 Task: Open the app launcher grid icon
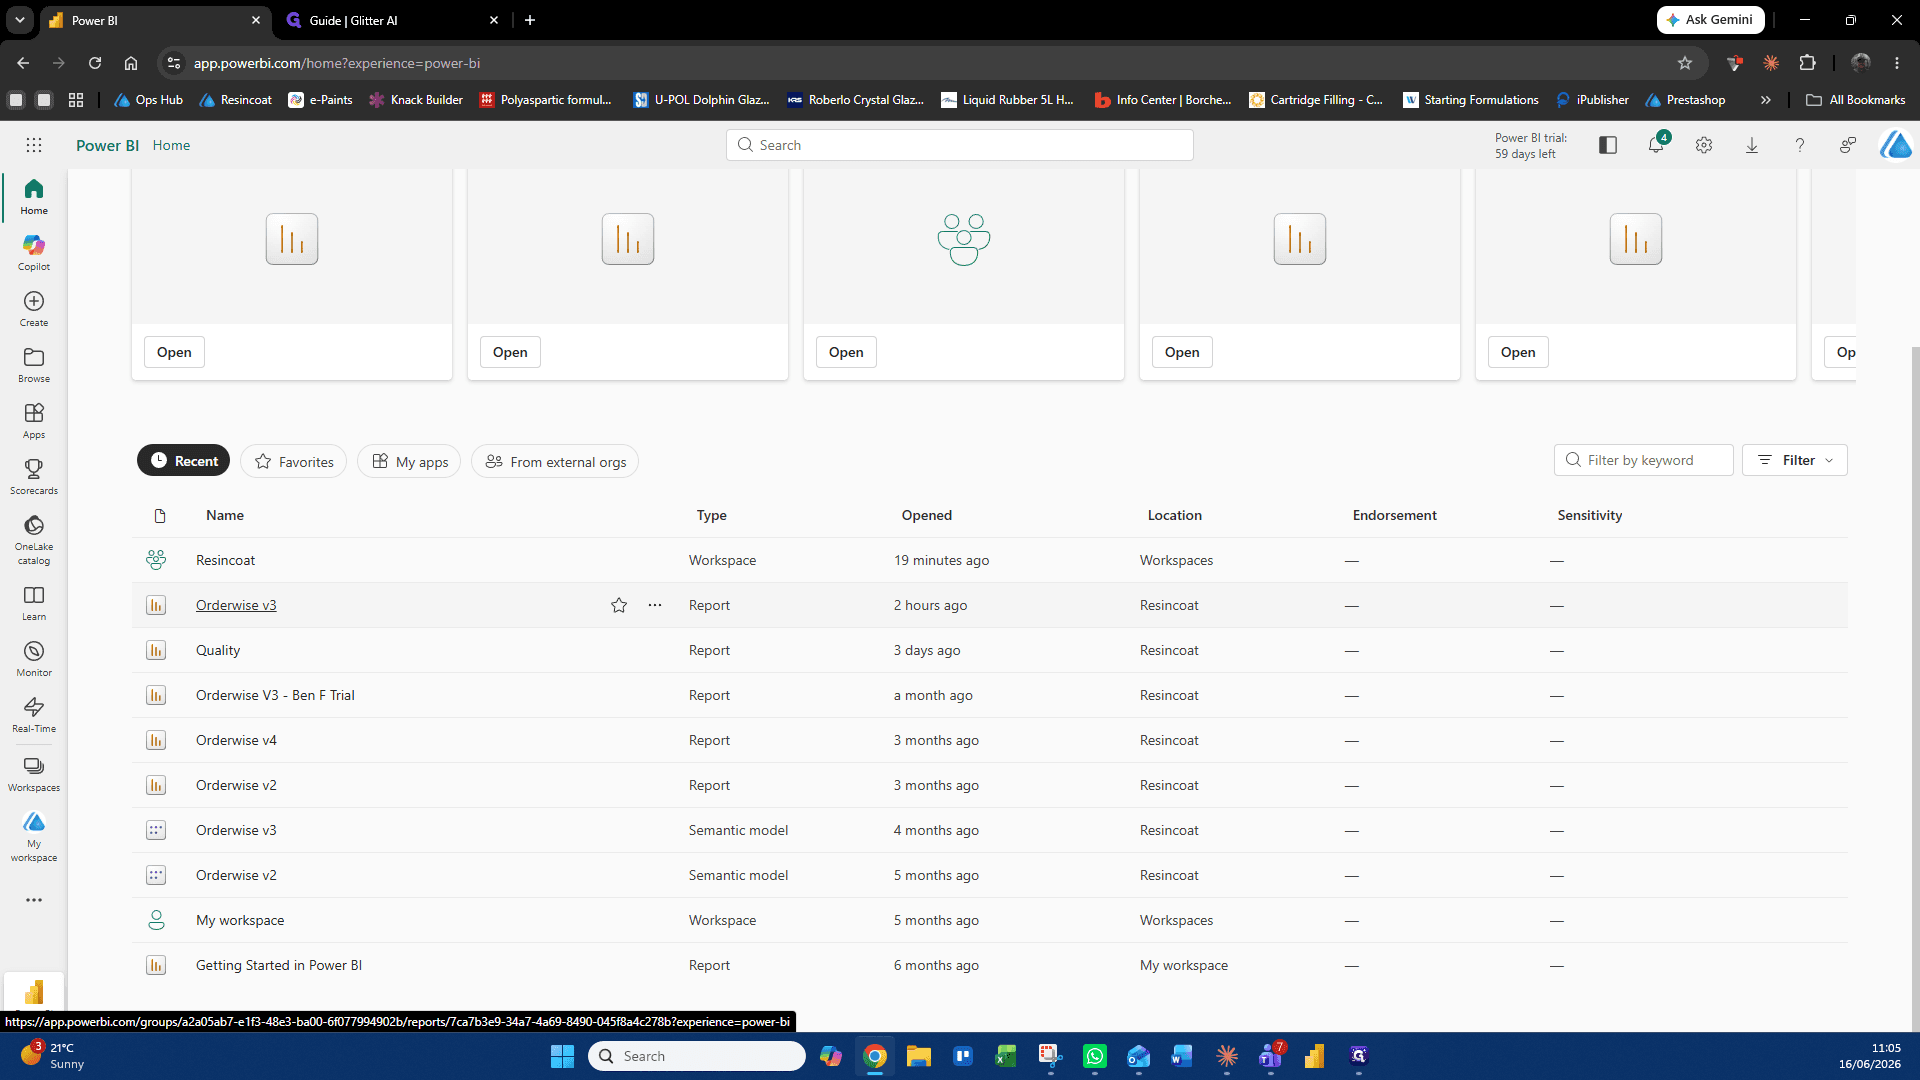click(x=34, y=145)
